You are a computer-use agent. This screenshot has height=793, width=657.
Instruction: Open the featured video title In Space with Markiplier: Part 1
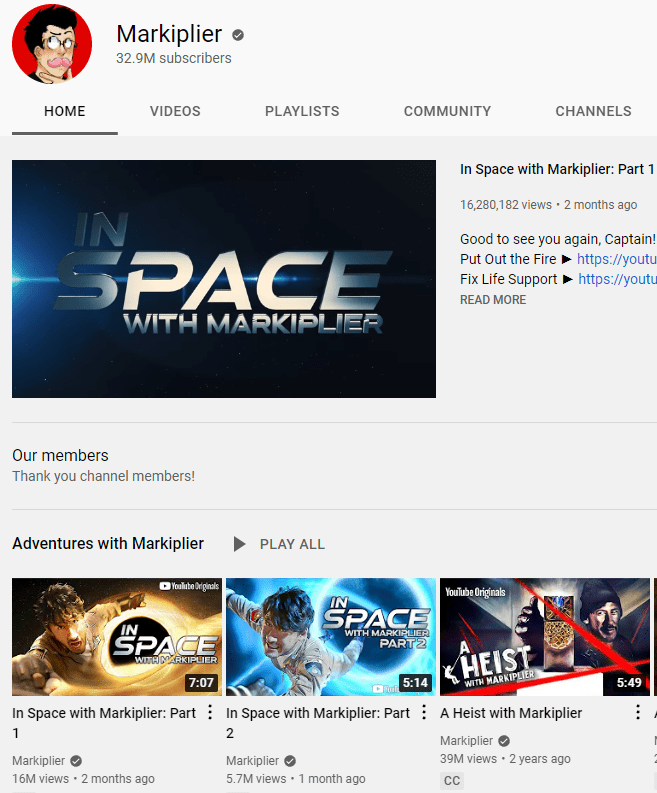[x=557, y=169]
